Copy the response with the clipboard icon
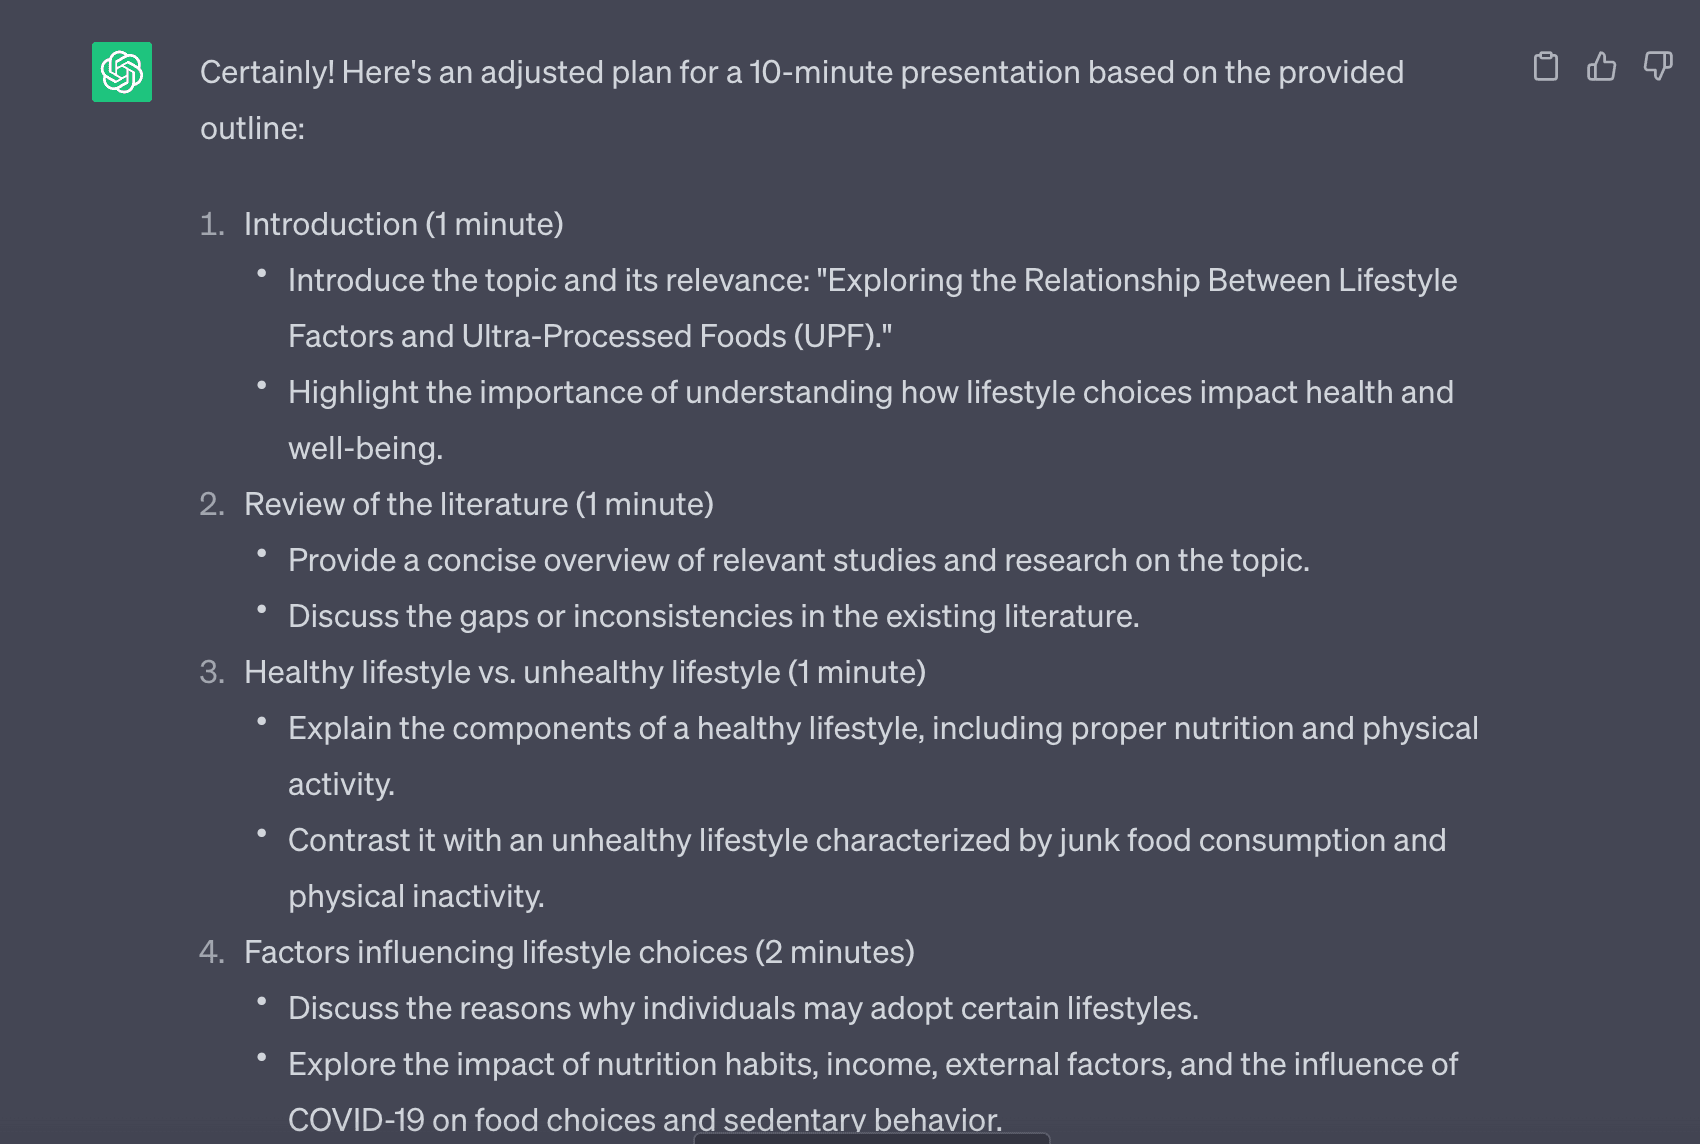 coord(1546,67)
